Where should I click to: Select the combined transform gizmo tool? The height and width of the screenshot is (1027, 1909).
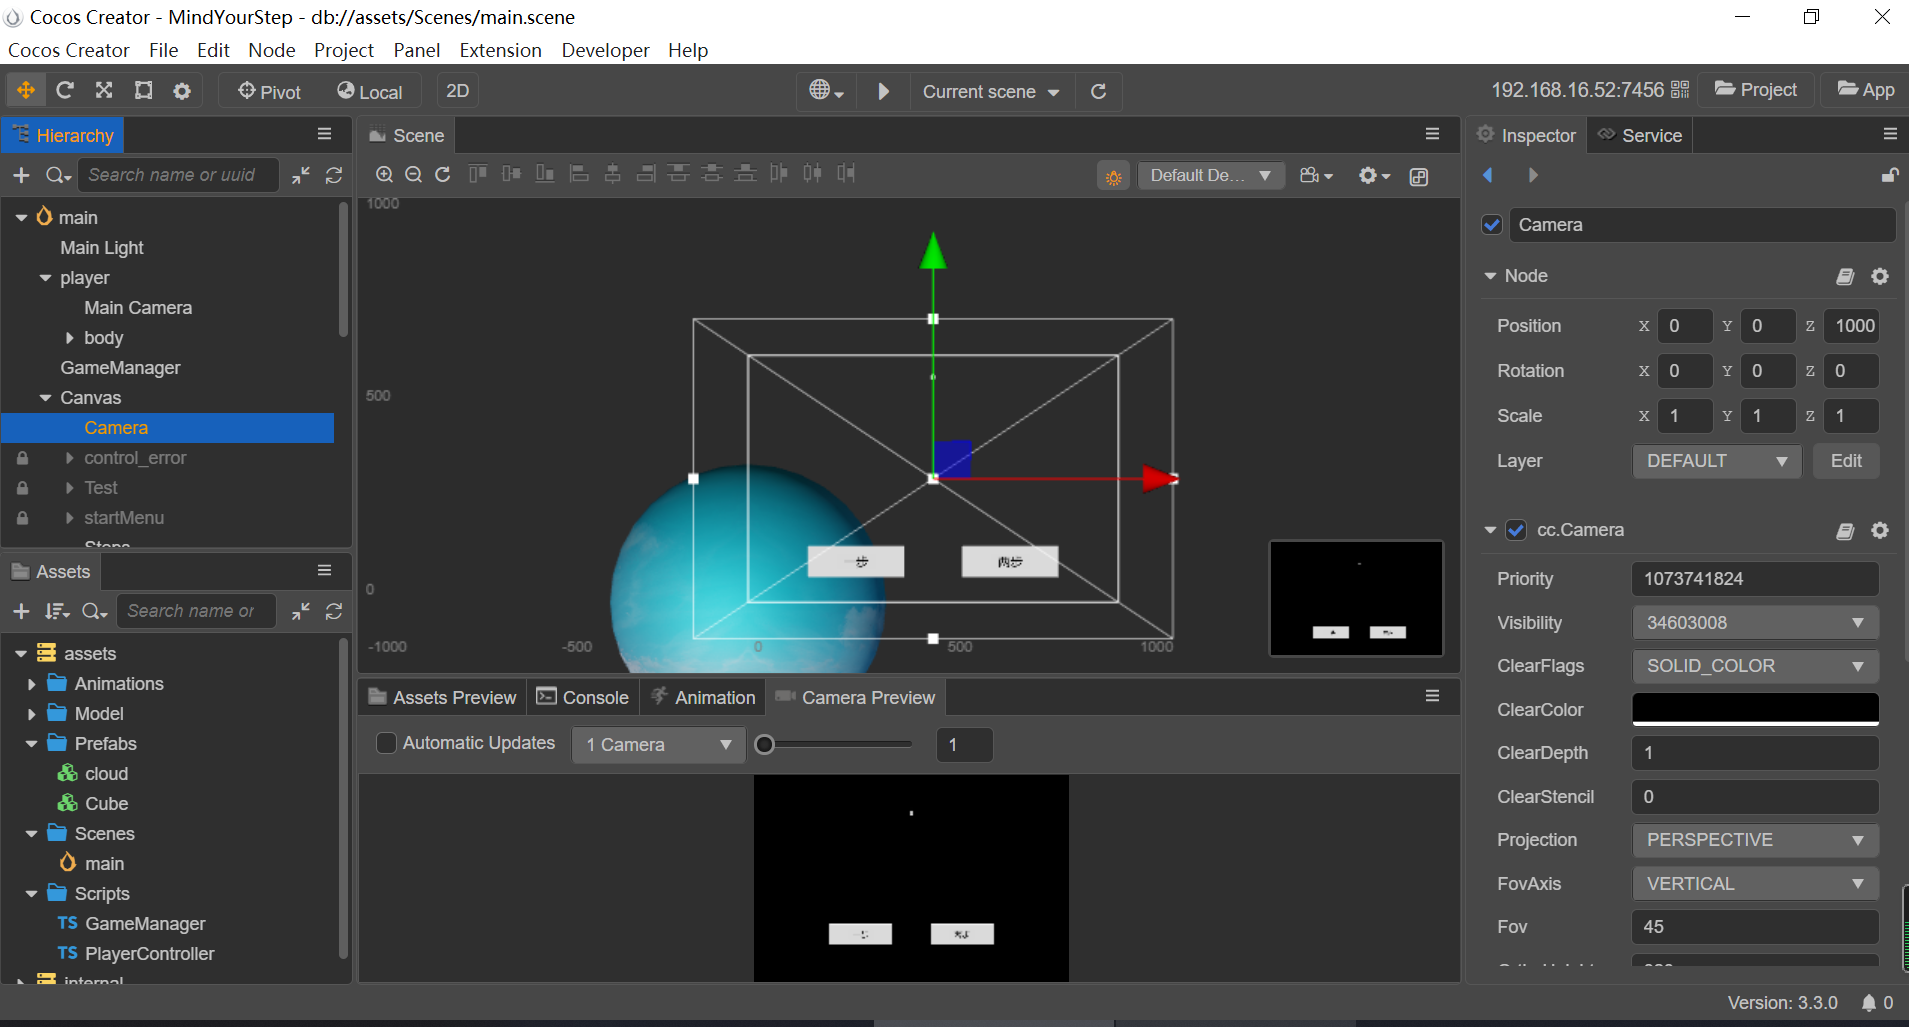point(182,91)
